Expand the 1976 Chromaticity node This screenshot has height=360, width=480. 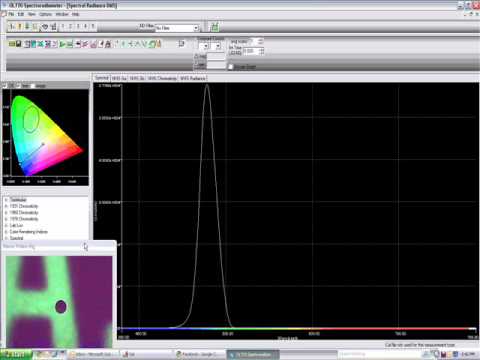(6, 219)
